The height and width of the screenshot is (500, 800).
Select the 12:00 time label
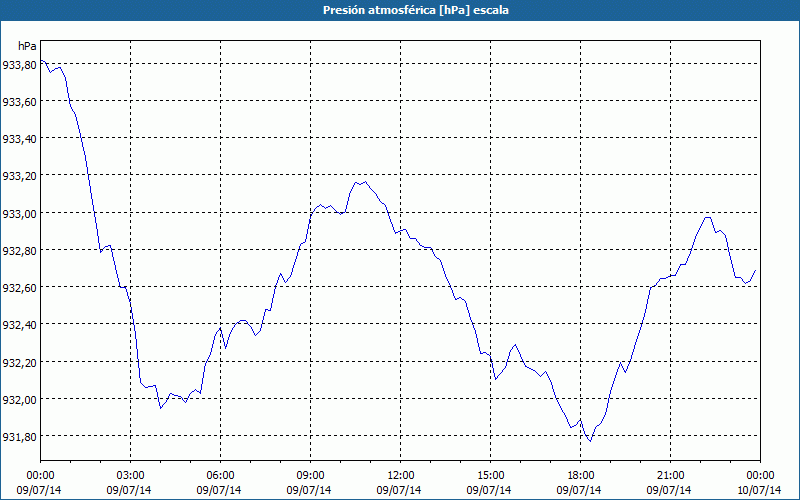401,476
